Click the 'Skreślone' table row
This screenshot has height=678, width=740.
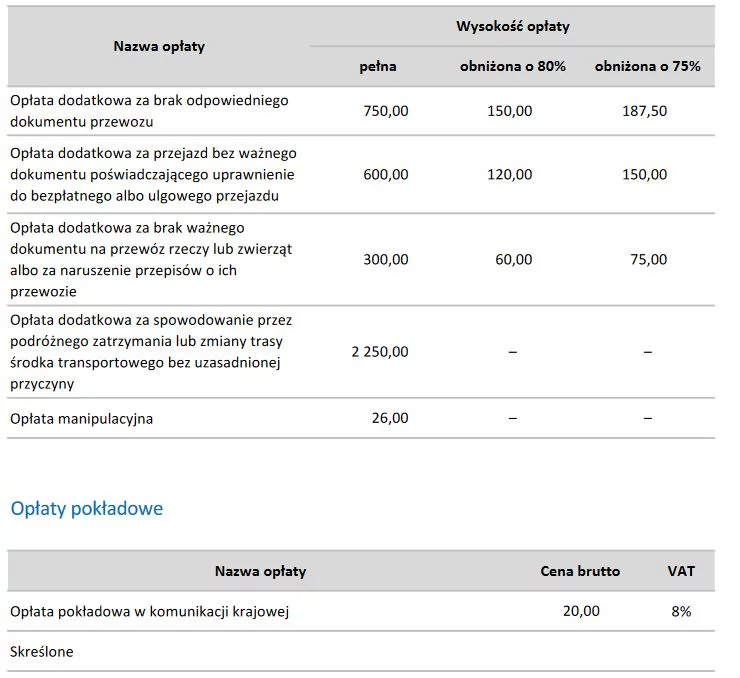(361, 652)
